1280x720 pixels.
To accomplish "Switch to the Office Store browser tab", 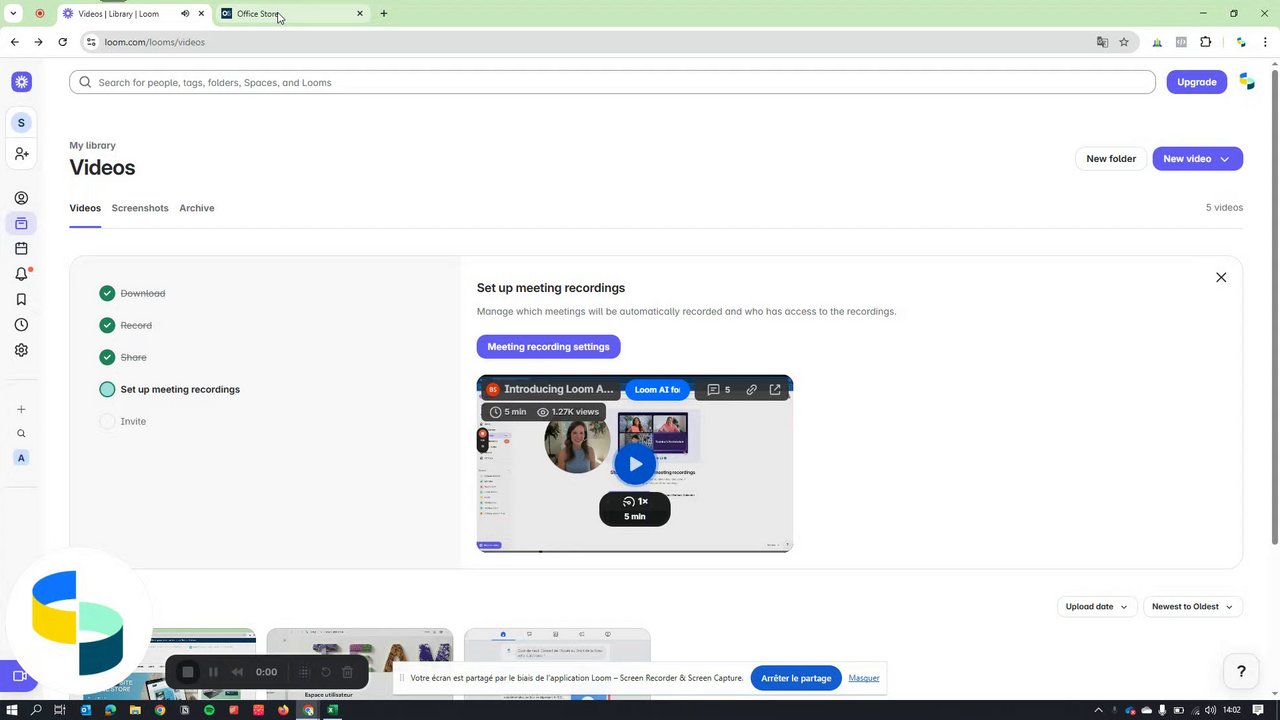I will tap(292, 14).
